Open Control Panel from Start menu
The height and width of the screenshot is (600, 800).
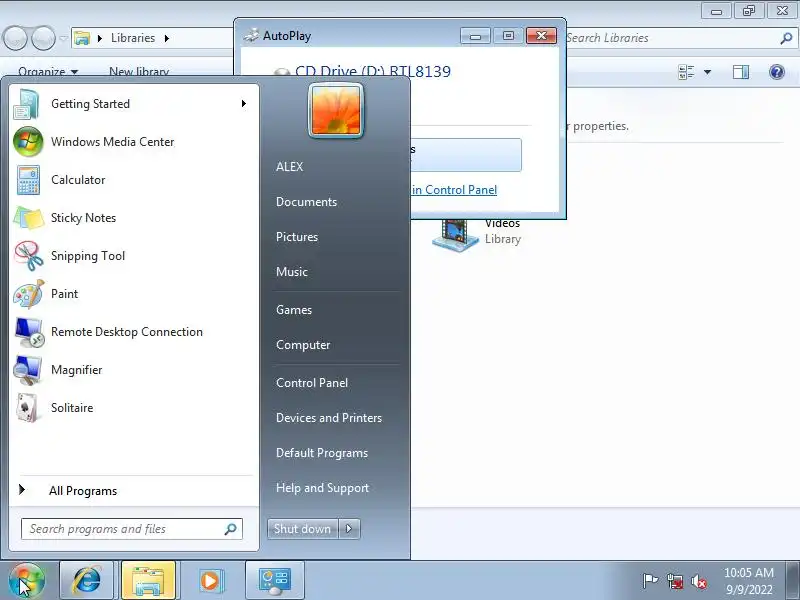point(312,383)
